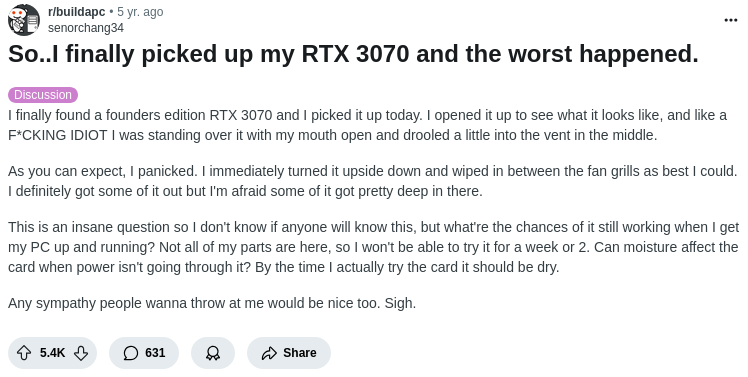Filter by the Discussion flair tag
748x377 pixels.
pyautogui.click(x=43, y=94)
